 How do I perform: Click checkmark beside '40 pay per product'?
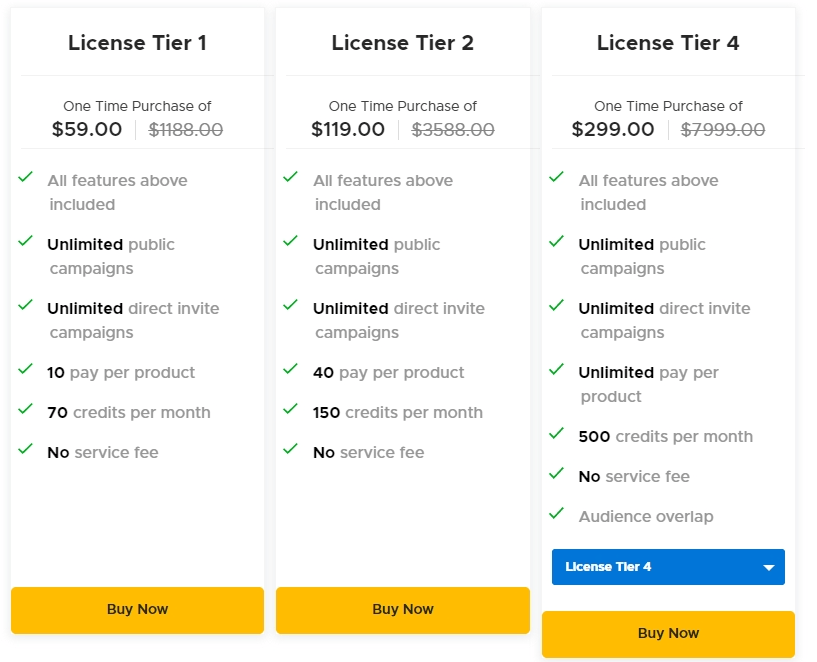coord(291,369)
